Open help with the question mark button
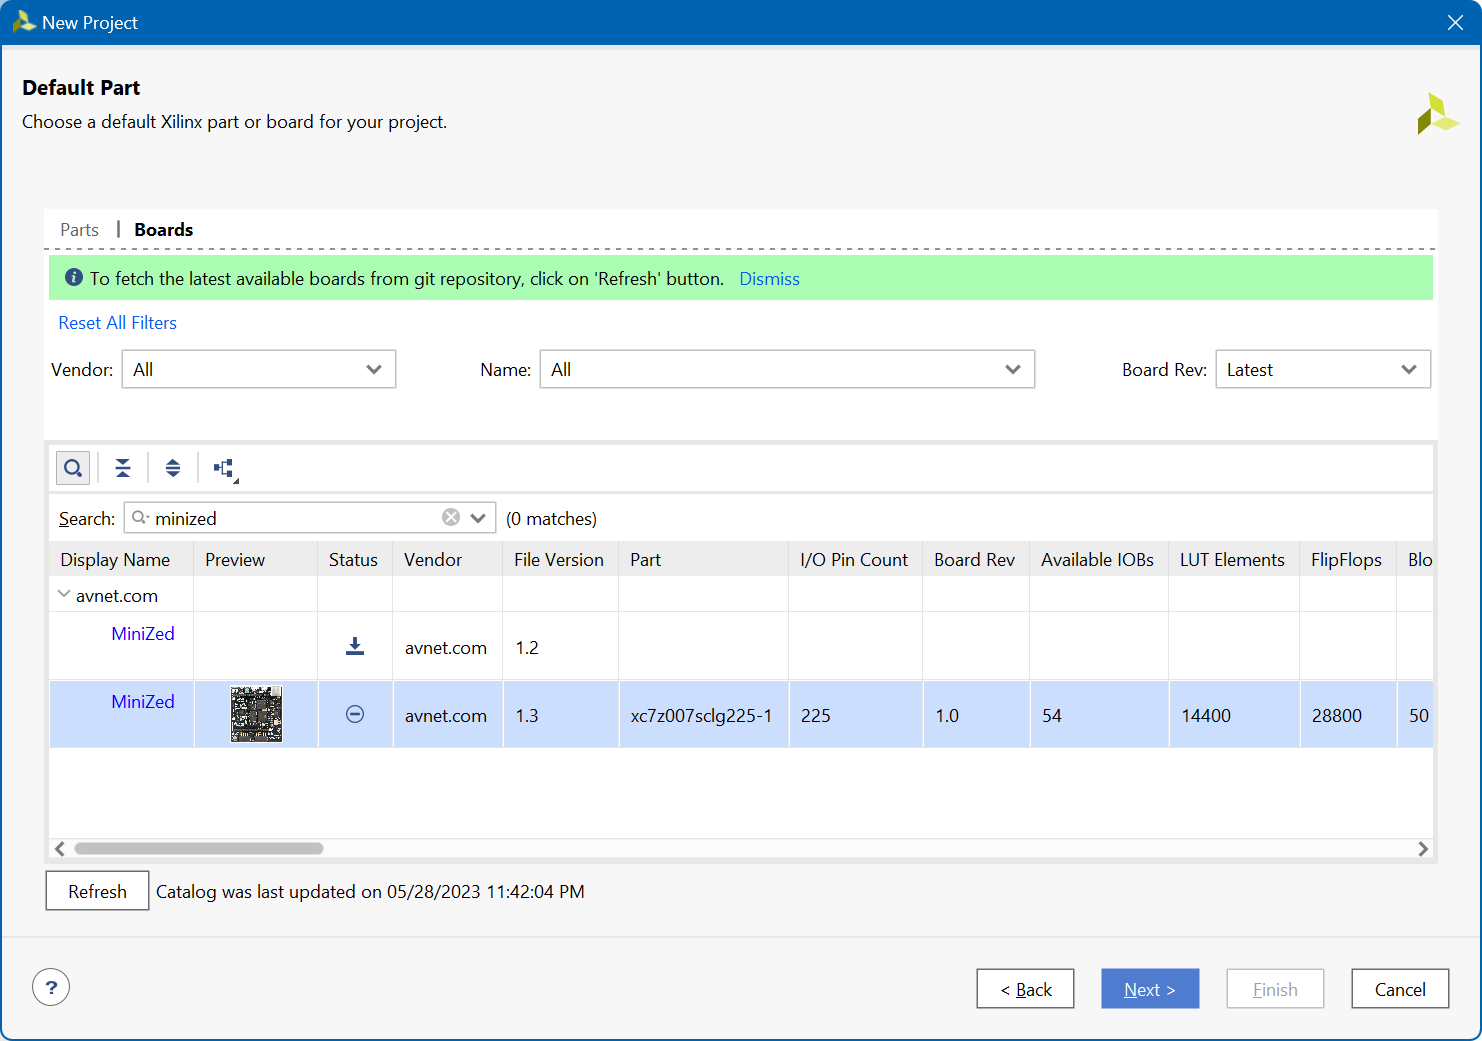 [51, 987]
